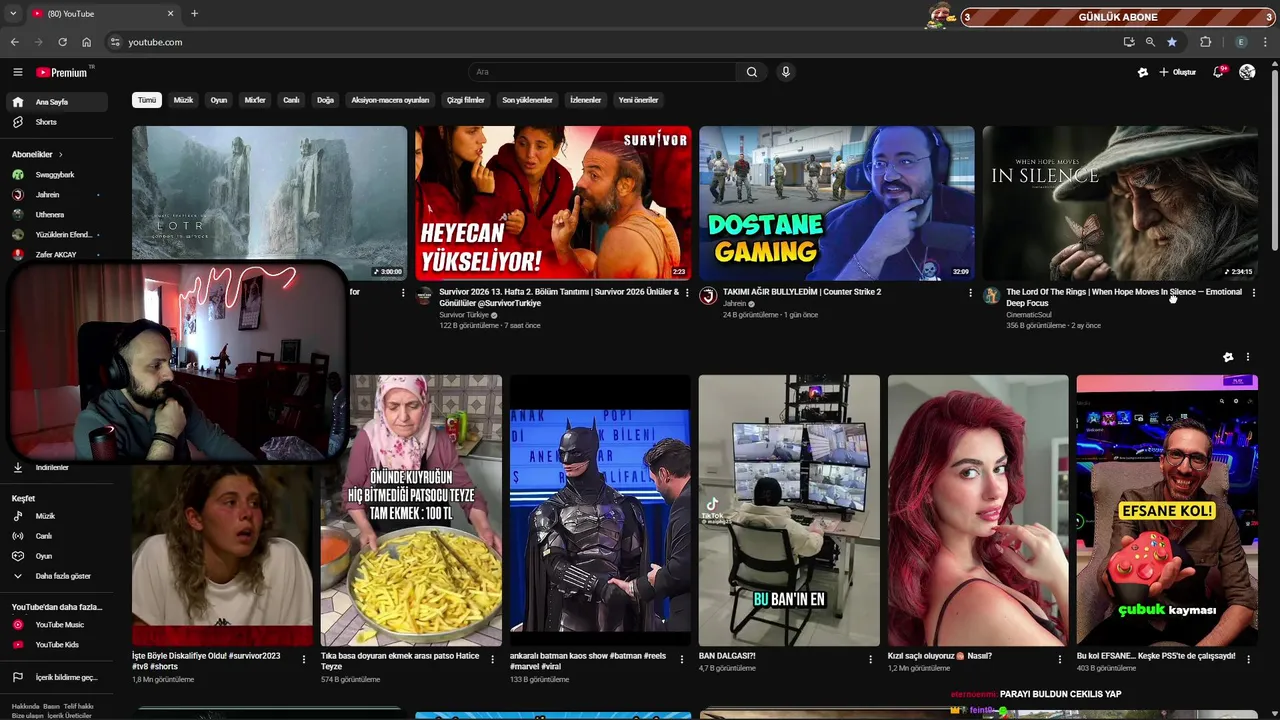
Task: Click the Shorts shelf sparkle icon
Action: pos(1228,357)
